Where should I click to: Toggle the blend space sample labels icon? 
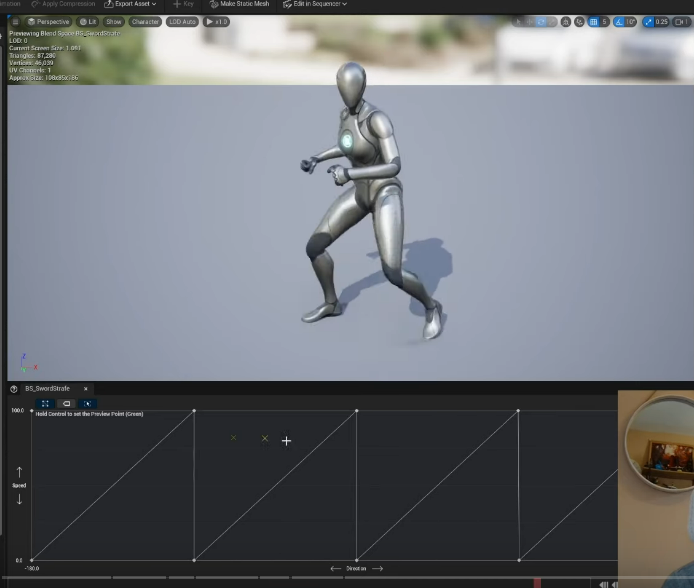coord(66,404)
